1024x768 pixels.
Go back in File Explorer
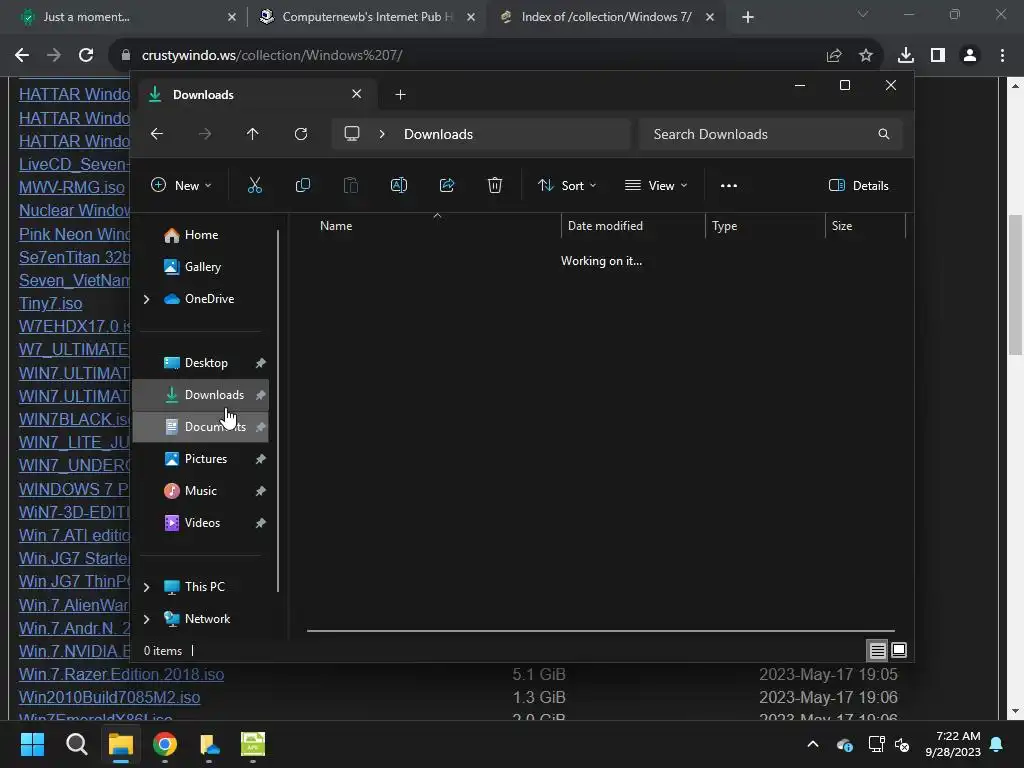(157, 134)
